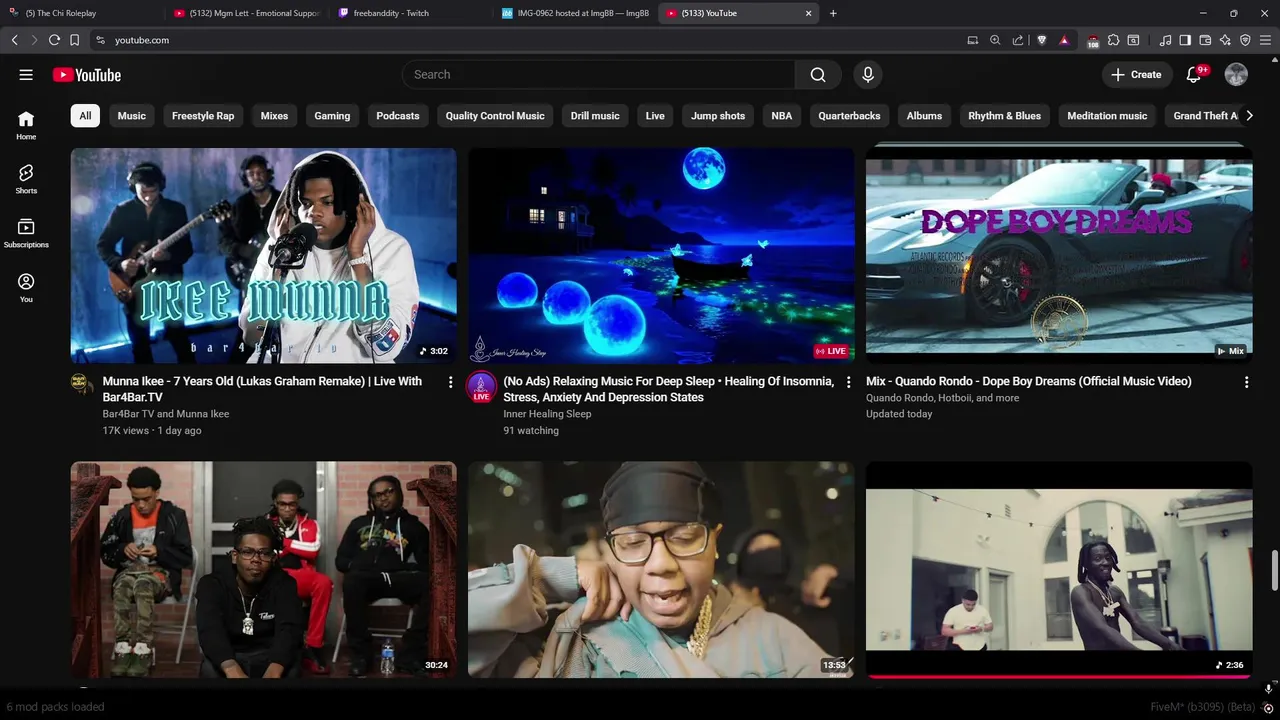Open the playlist music note icon
1280x720 pixels.
tap(1165, 40)
